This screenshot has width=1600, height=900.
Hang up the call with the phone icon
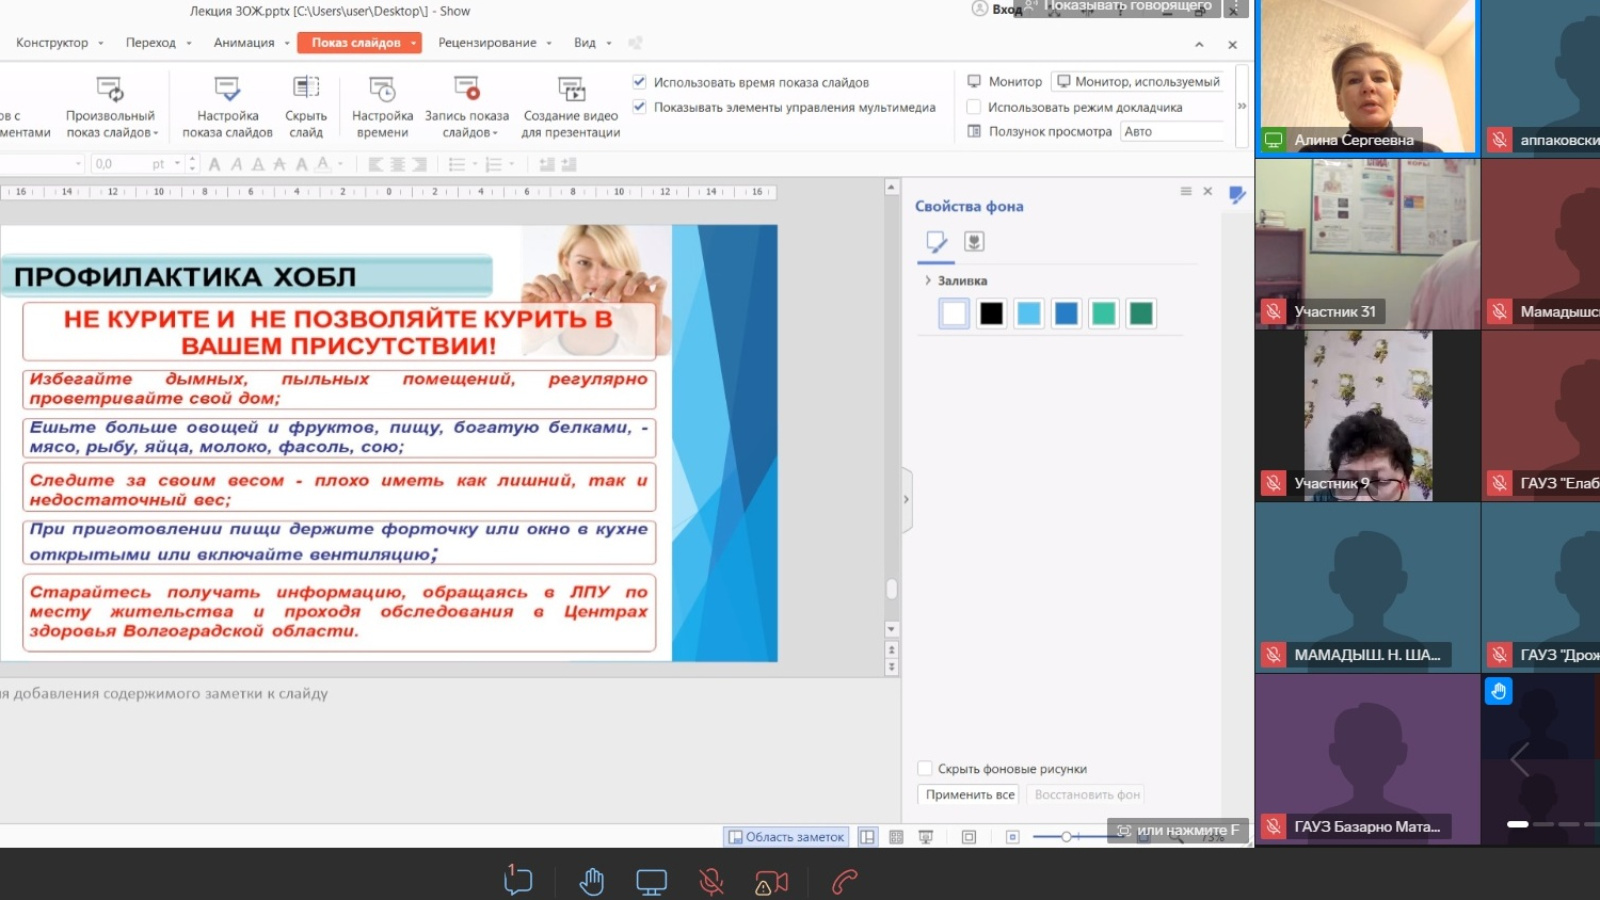(845, 882)
